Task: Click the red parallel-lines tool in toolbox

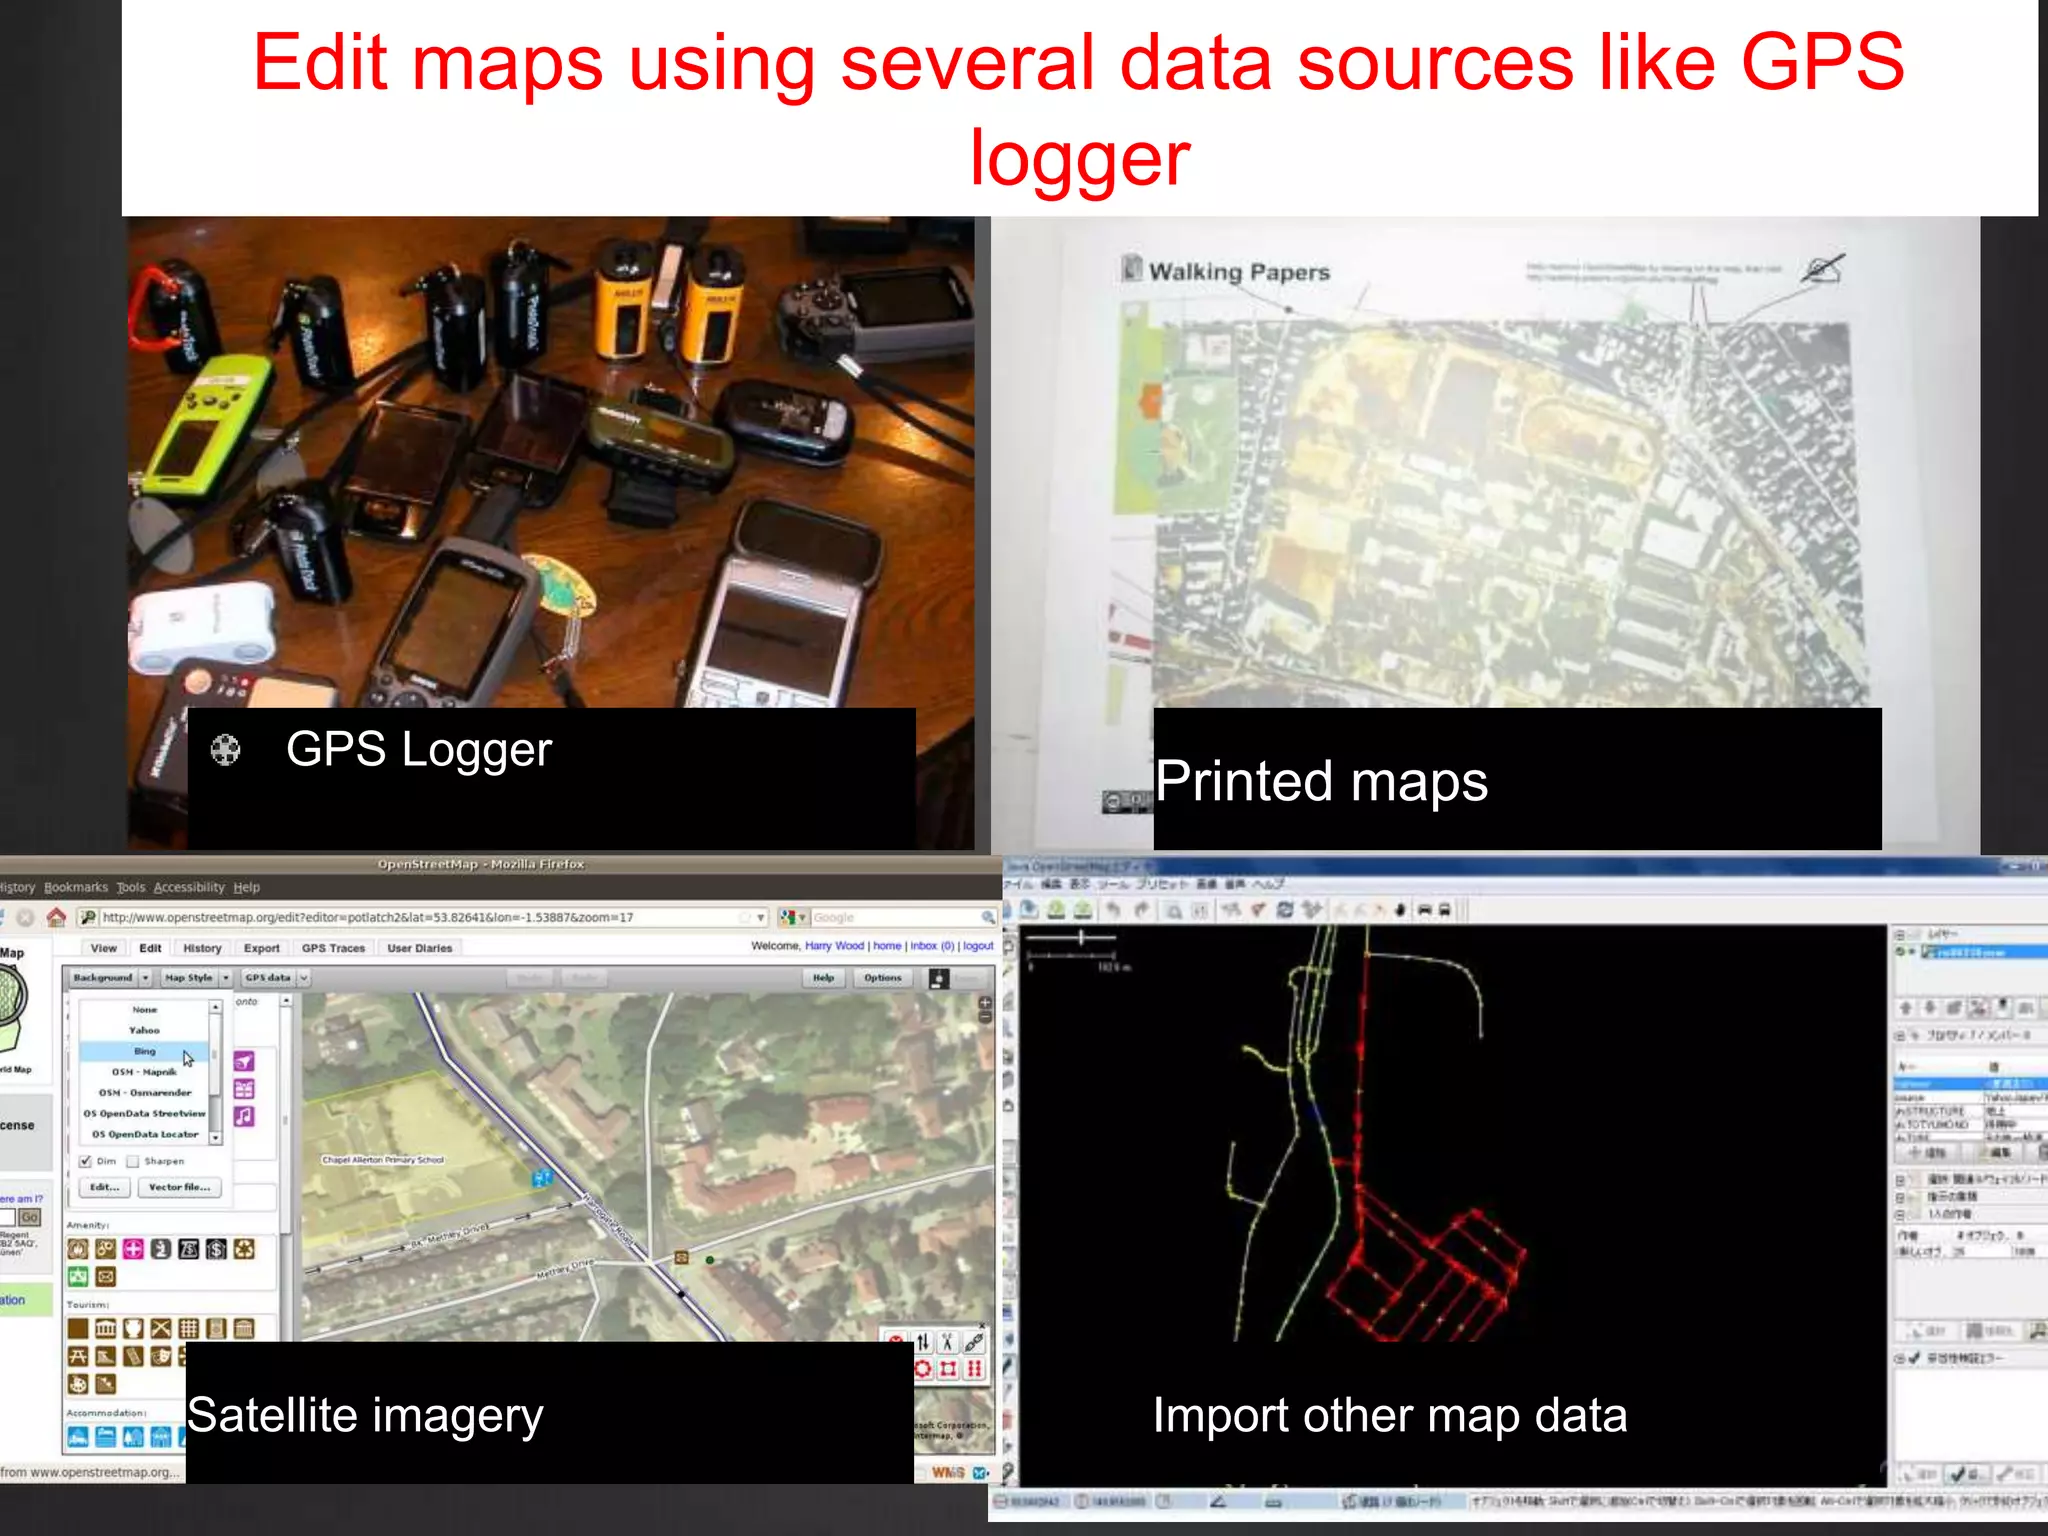Action: coord(974,1369)
